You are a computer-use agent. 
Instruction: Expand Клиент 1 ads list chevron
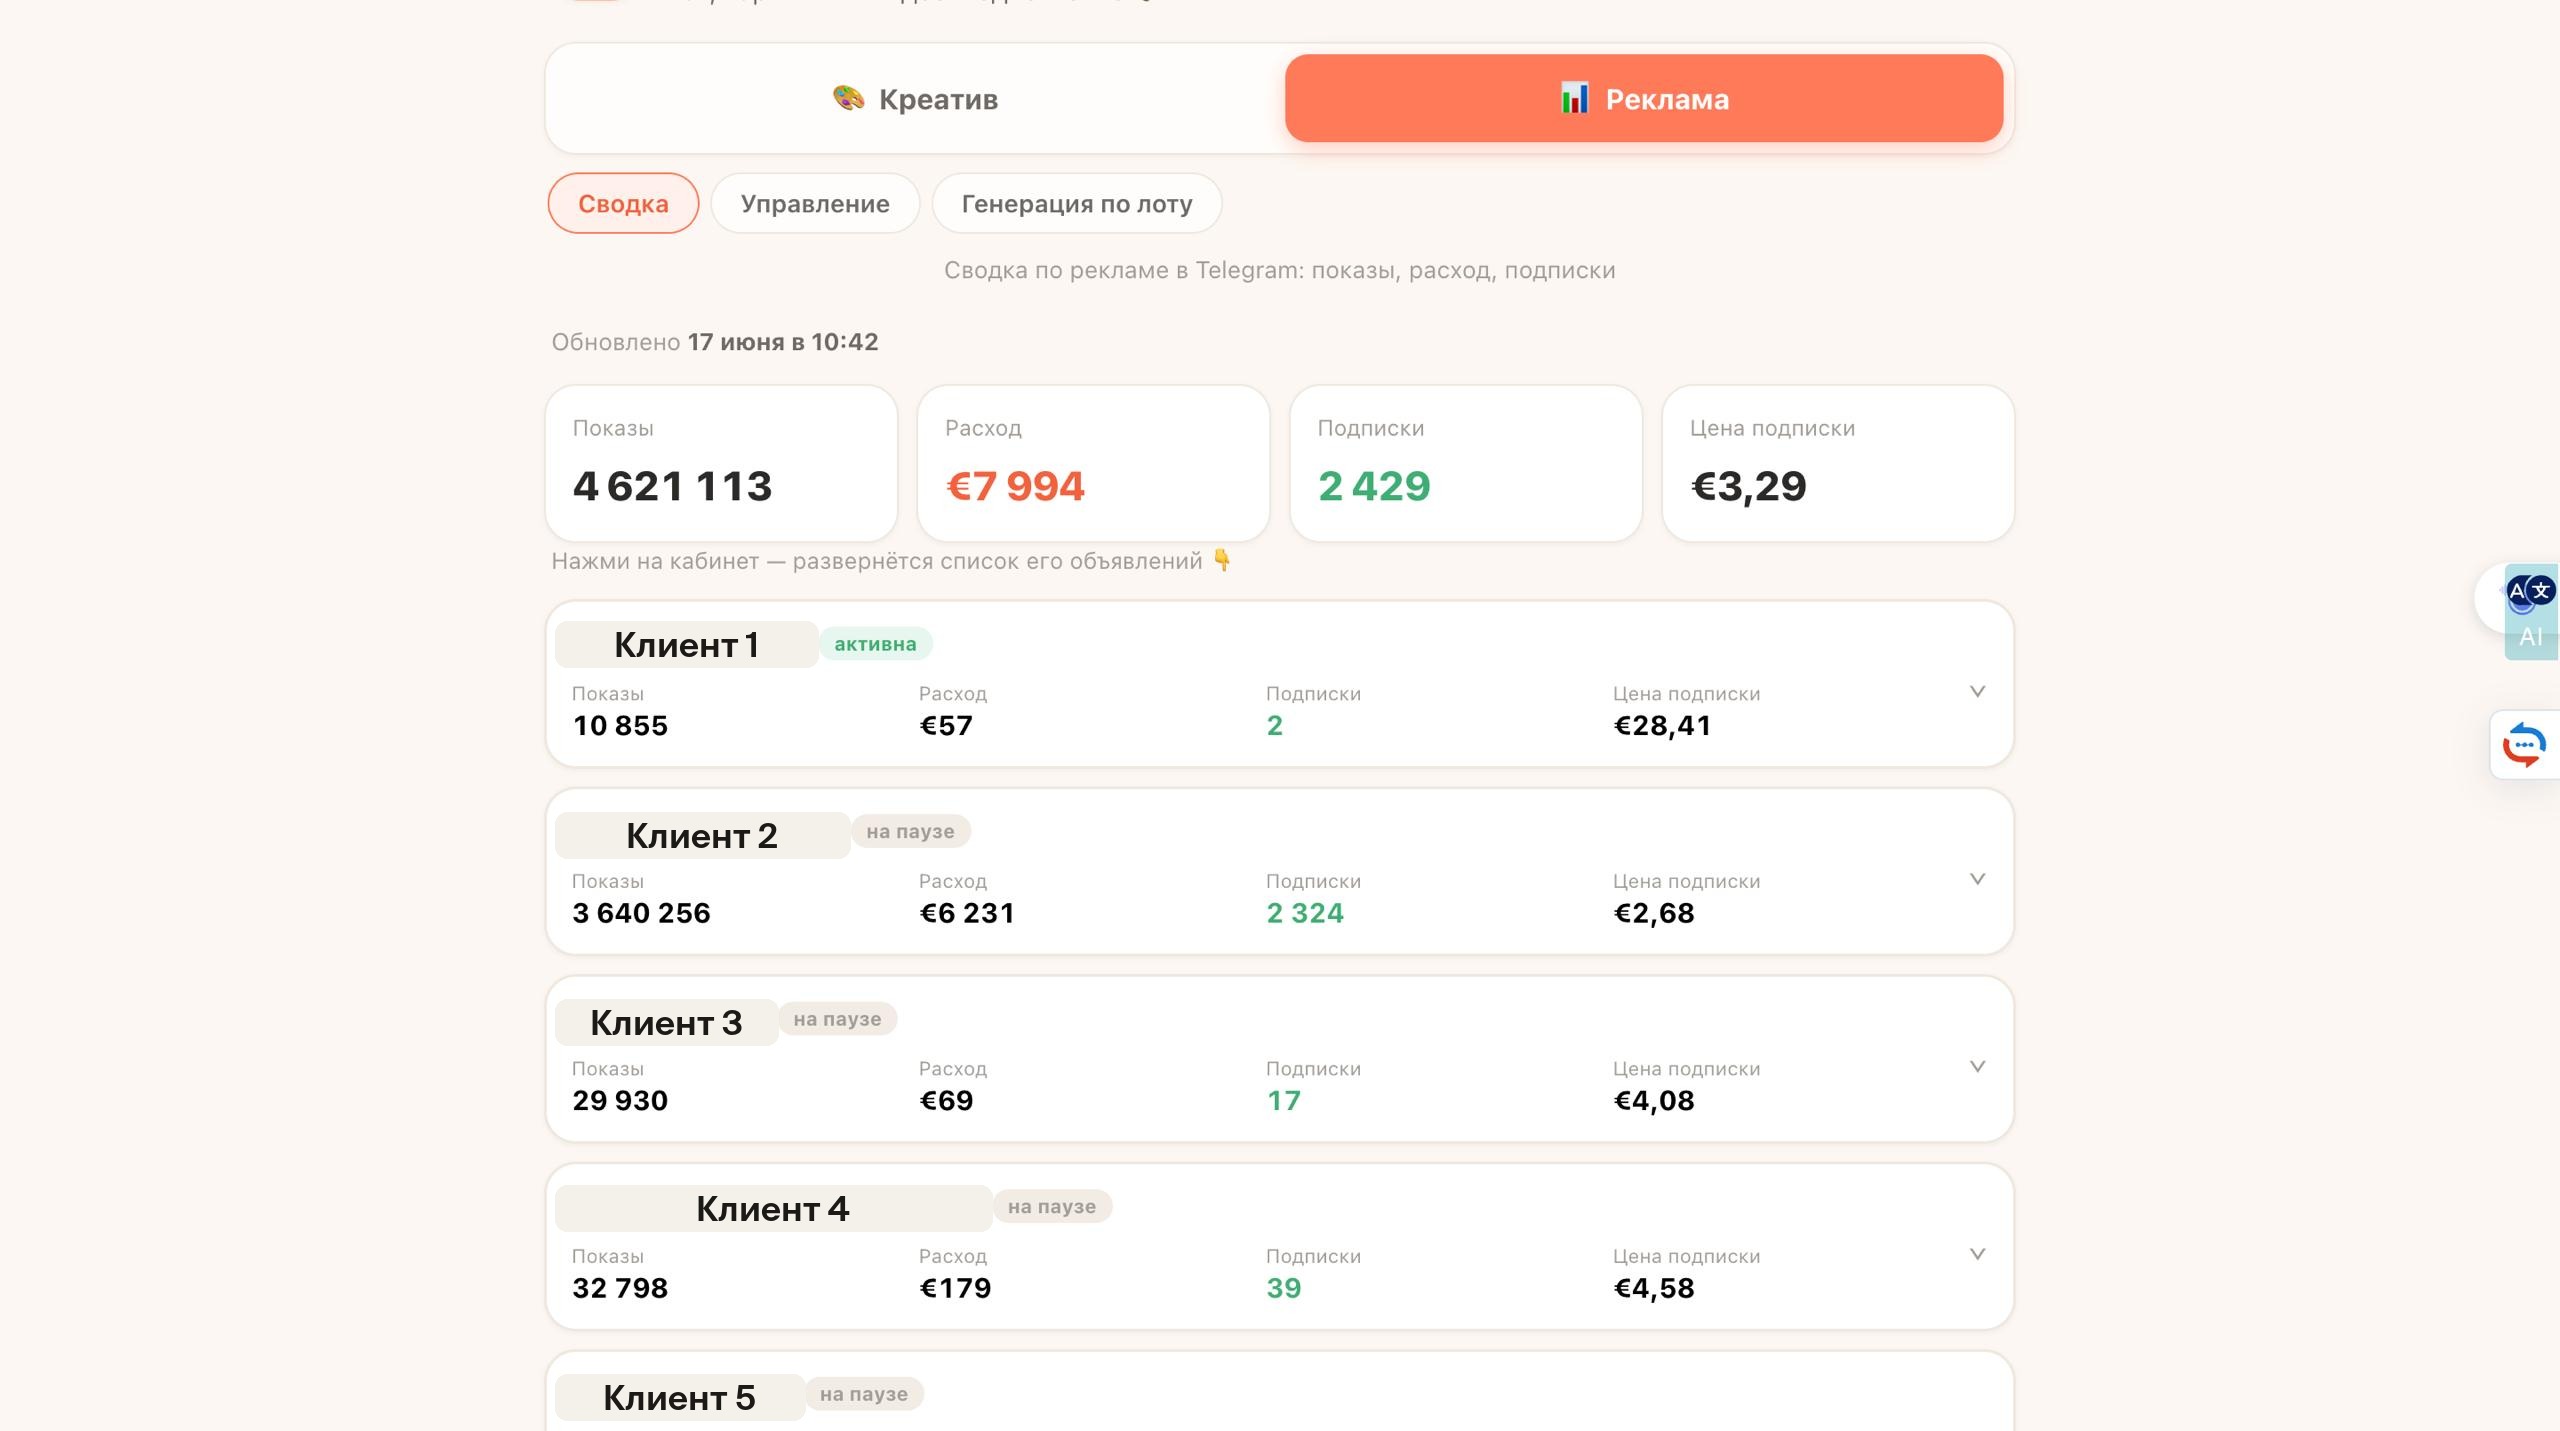[1977, 692]
